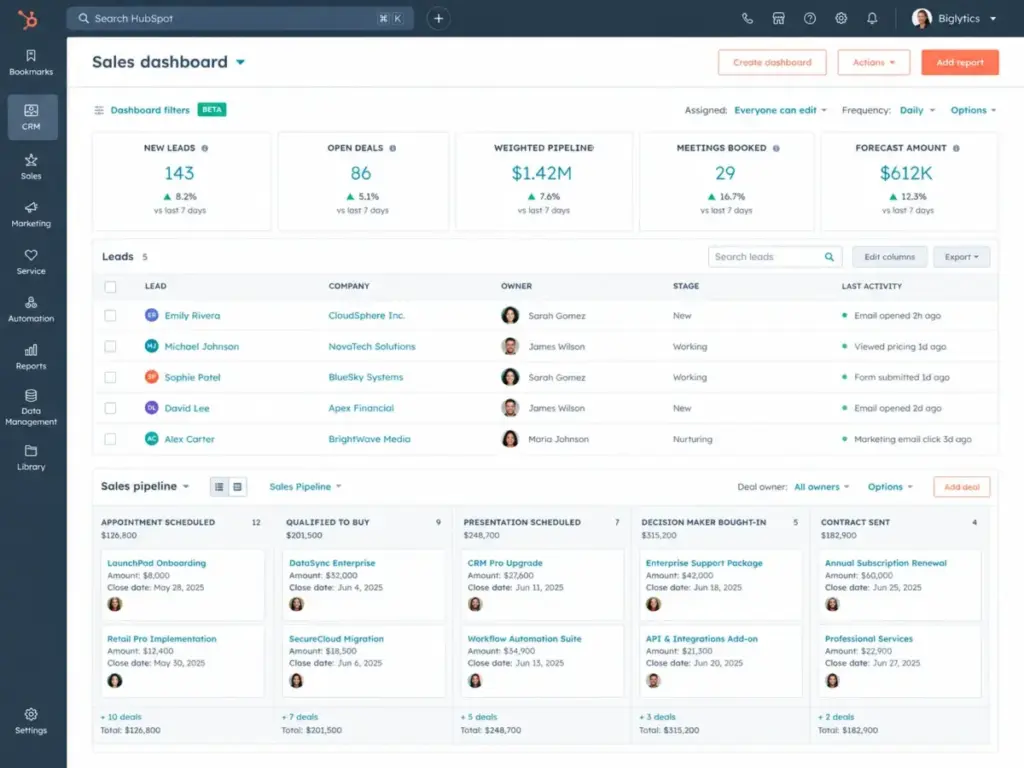
Task: Click the plus create button in top bar
Action: [x=439, y=18]
